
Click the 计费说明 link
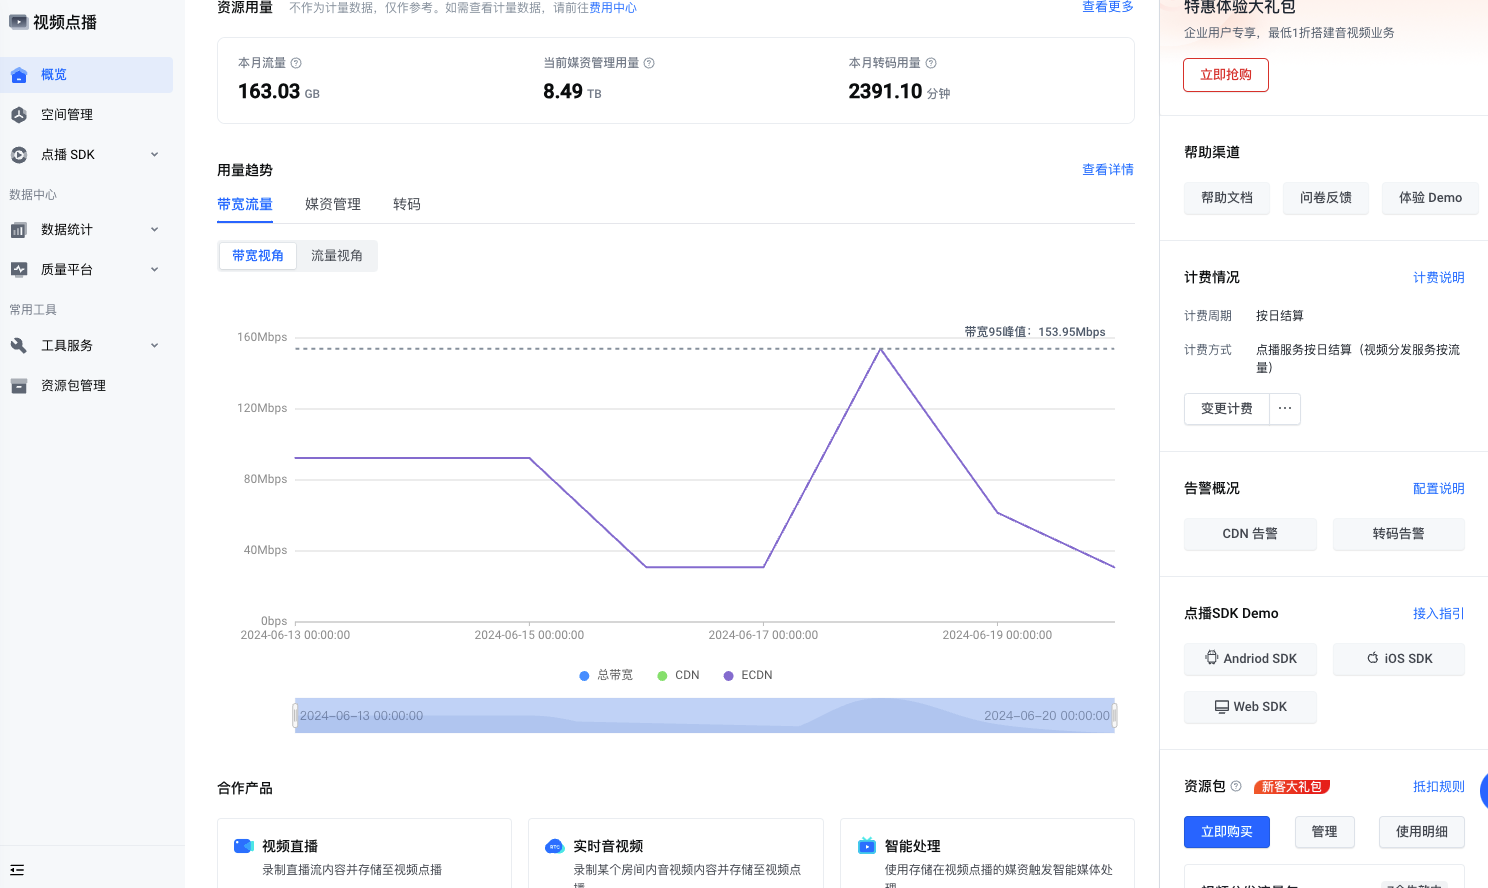[x=1439, y=278]
